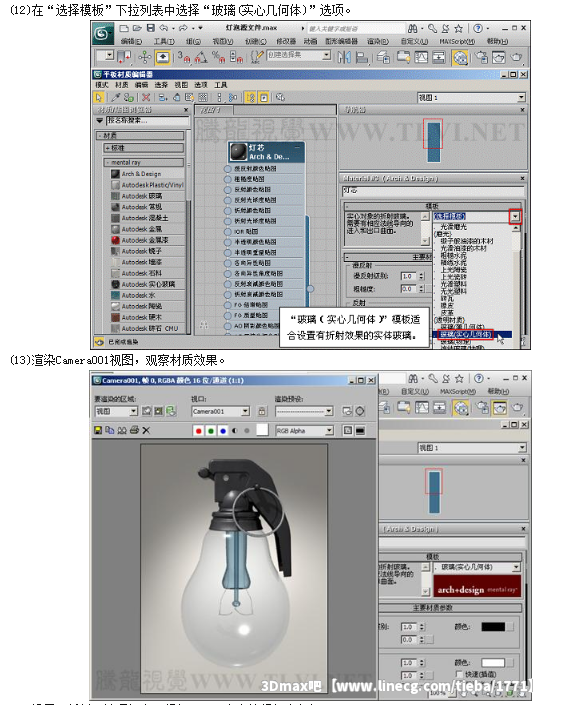Toggle the highlighted Material/Map Browser button in Slate toolbar

pos(264,97)
